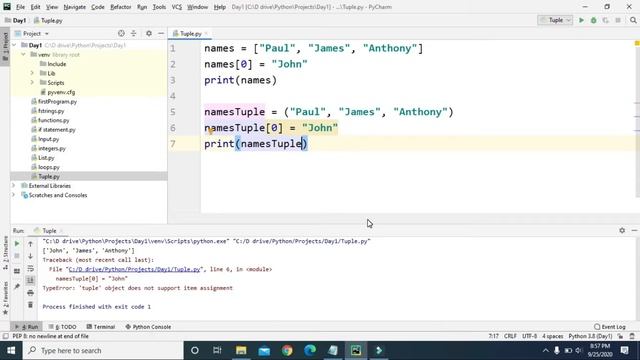Open the Python Console tool window

[148, 327]
